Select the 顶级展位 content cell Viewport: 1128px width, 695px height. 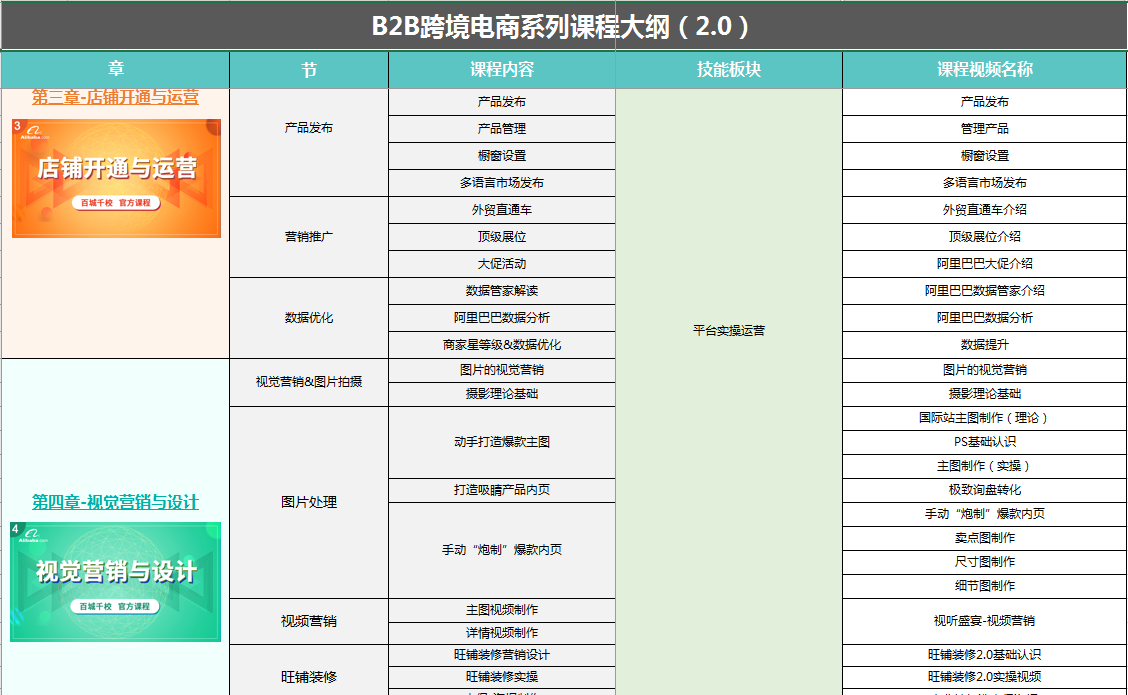(x=502, y=237)
